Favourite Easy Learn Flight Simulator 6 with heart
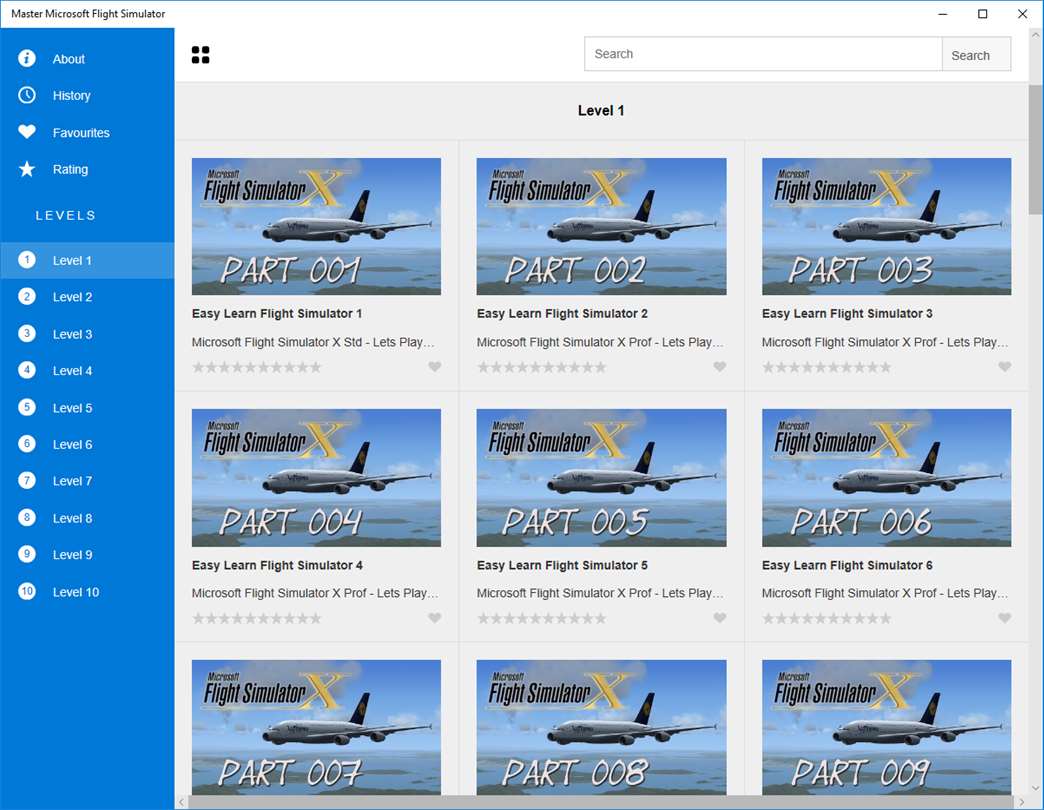The image size is (1044, 810). pyautogui.click(x=1005, y=618)
